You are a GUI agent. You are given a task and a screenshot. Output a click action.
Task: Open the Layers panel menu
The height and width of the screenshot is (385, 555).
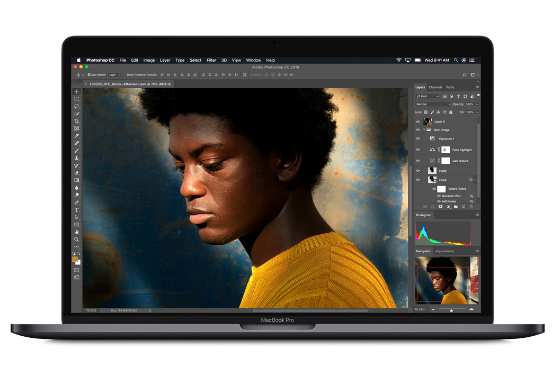pyautogui.click(x=477, y=87)
